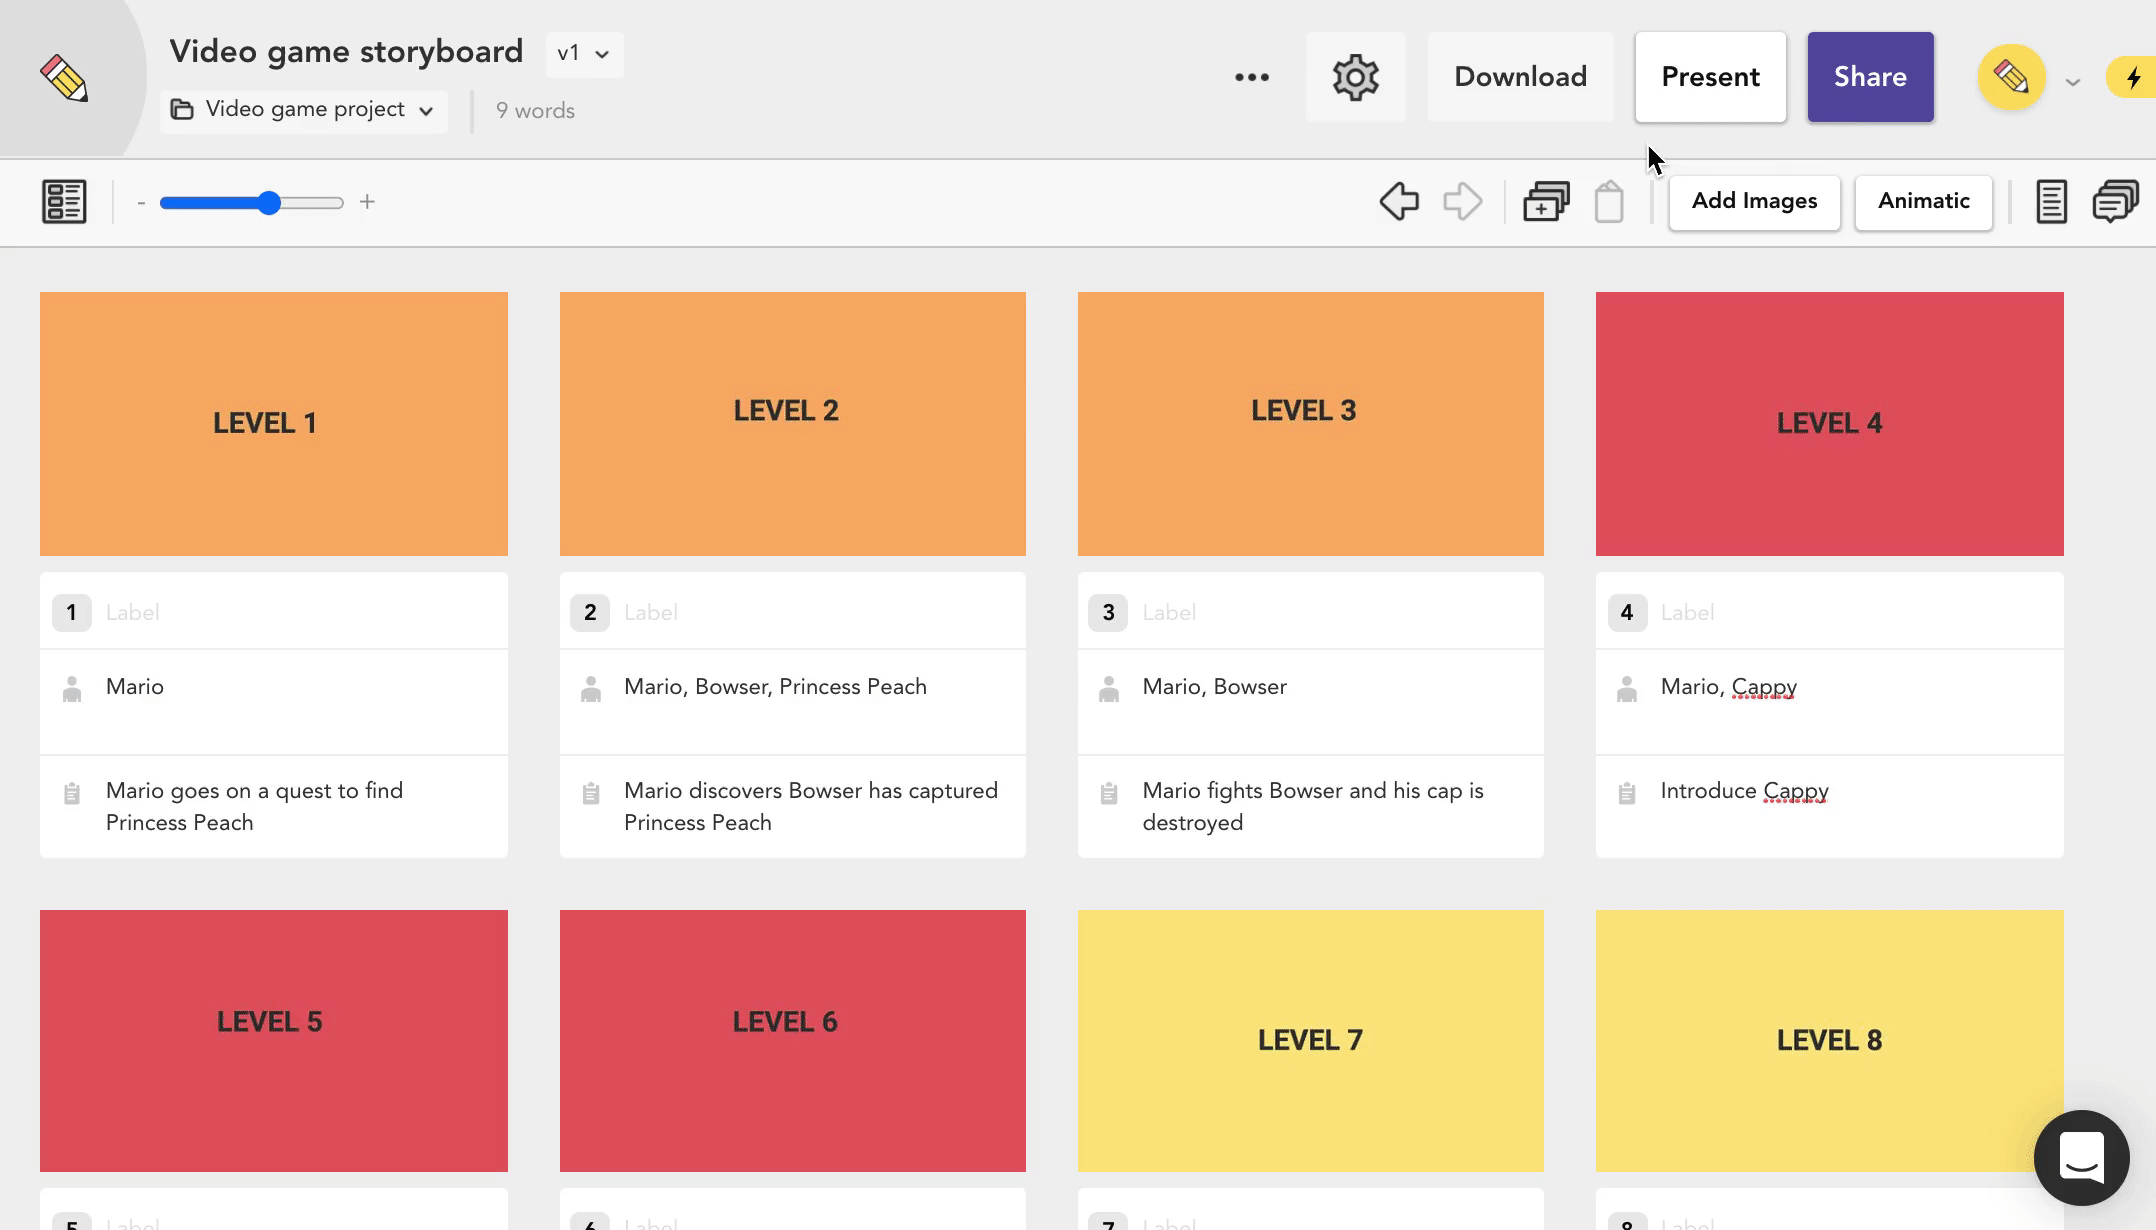Open the three-dot more options menu

pyautogui.click(x=1251, y=77)
